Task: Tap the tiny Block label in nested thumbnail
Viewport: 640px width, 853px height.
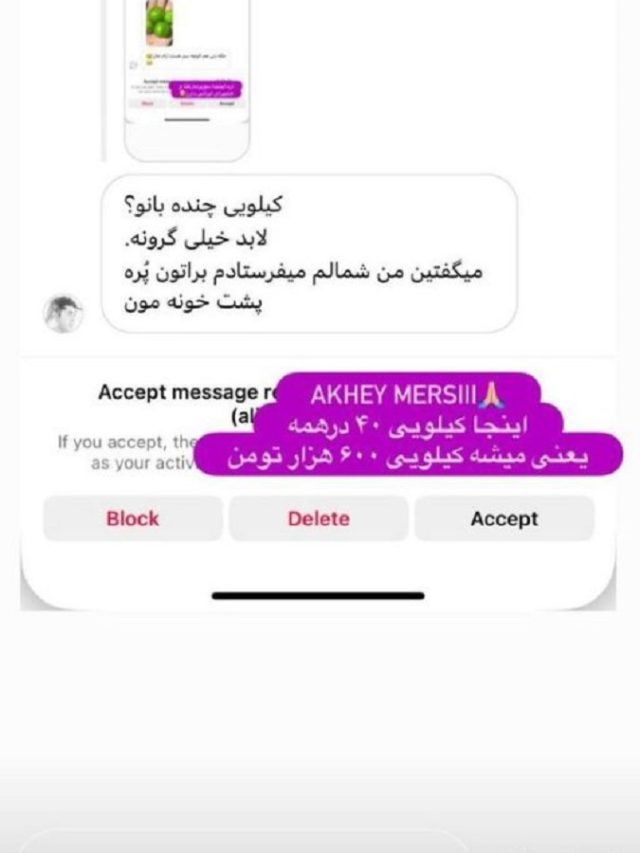Action: [147, 103]
